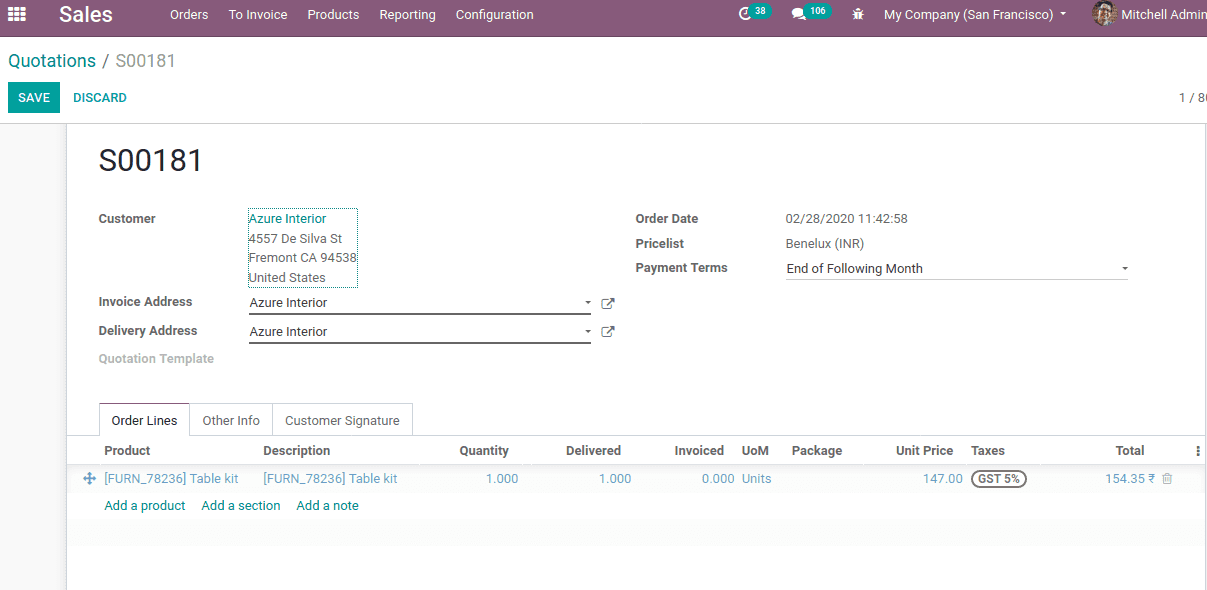Sort by Total column header

coord(1130,451)
